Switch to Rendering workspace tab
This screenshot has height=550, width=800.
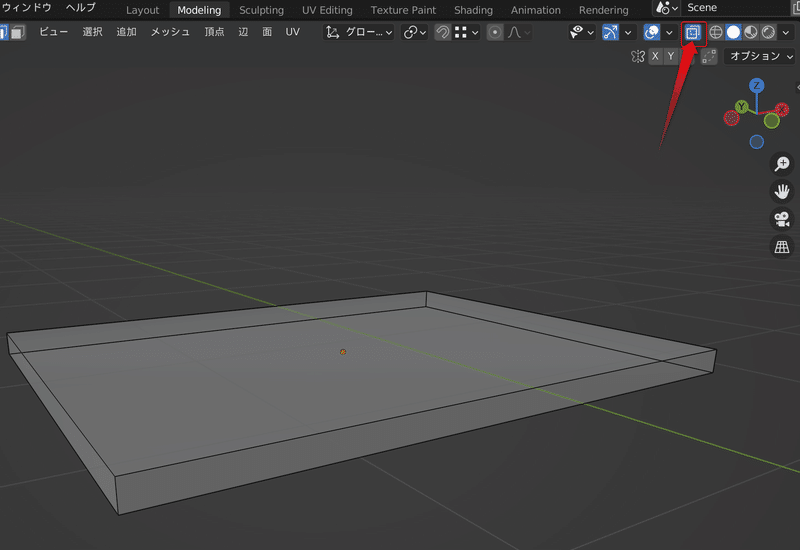coord(604,10)
